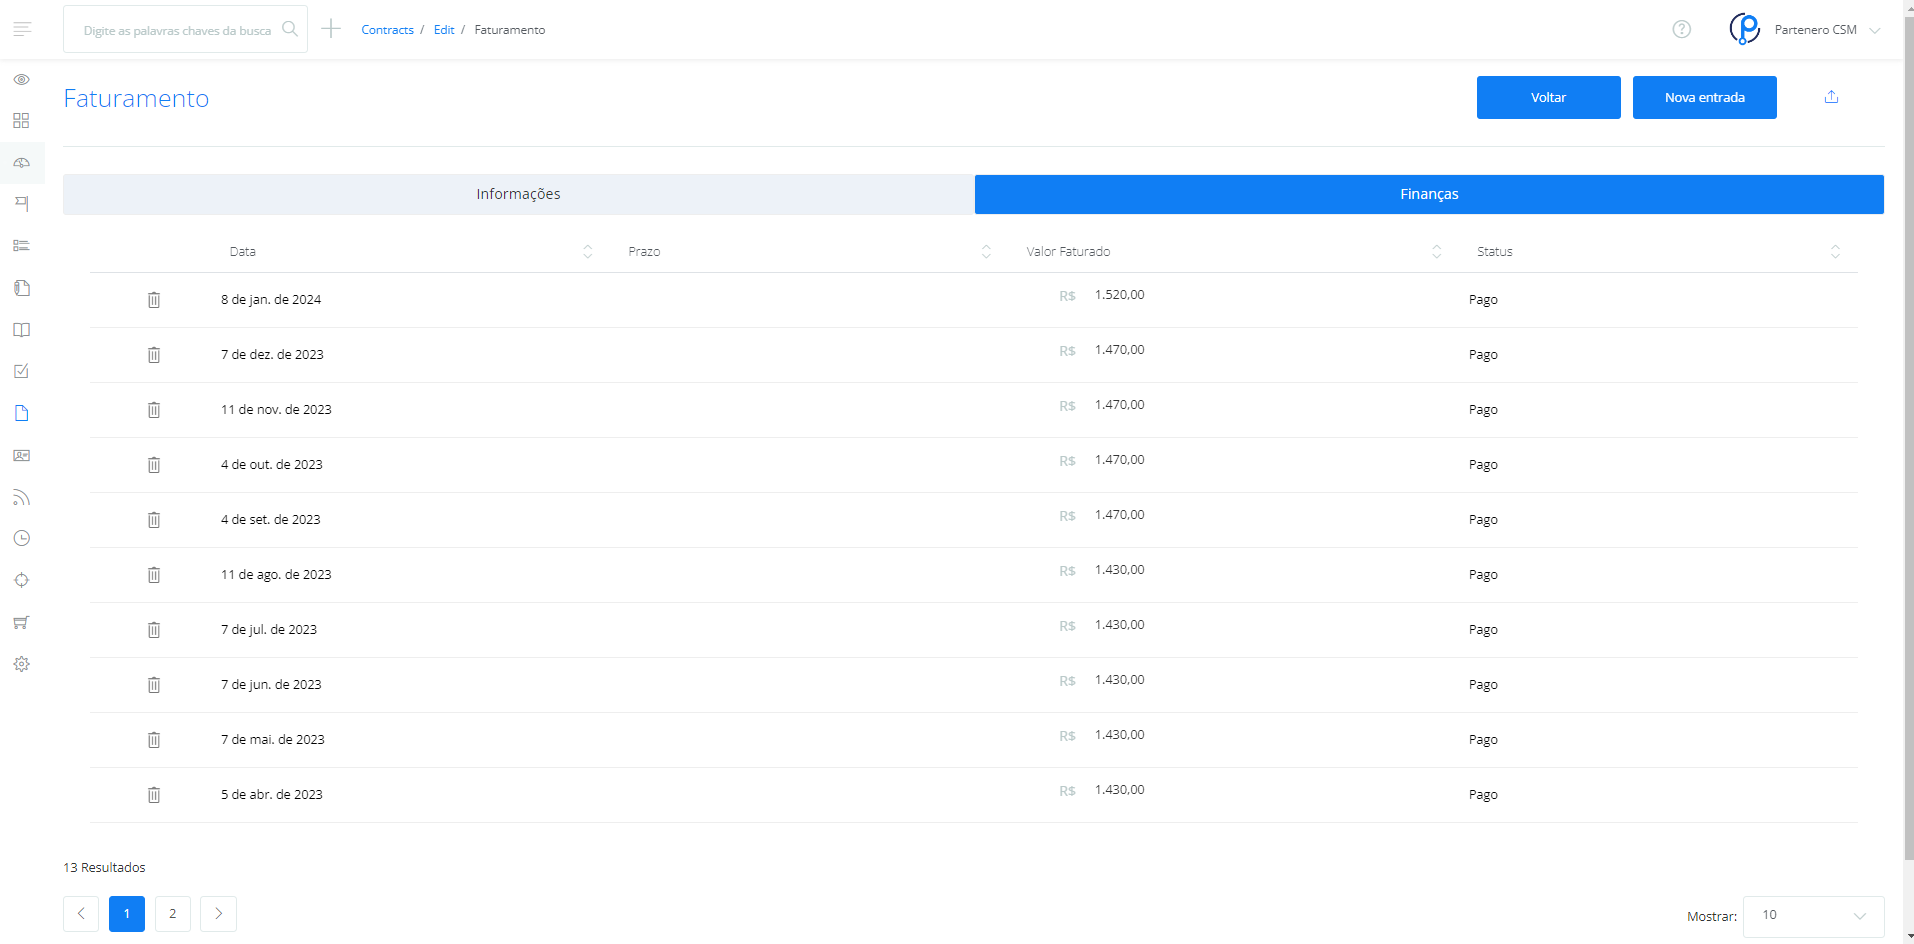Delete the 5 de abr. de 2023 entry
Image resolution: width=1914 pixels, height=944 pixels.
click(x=154, y=795)
